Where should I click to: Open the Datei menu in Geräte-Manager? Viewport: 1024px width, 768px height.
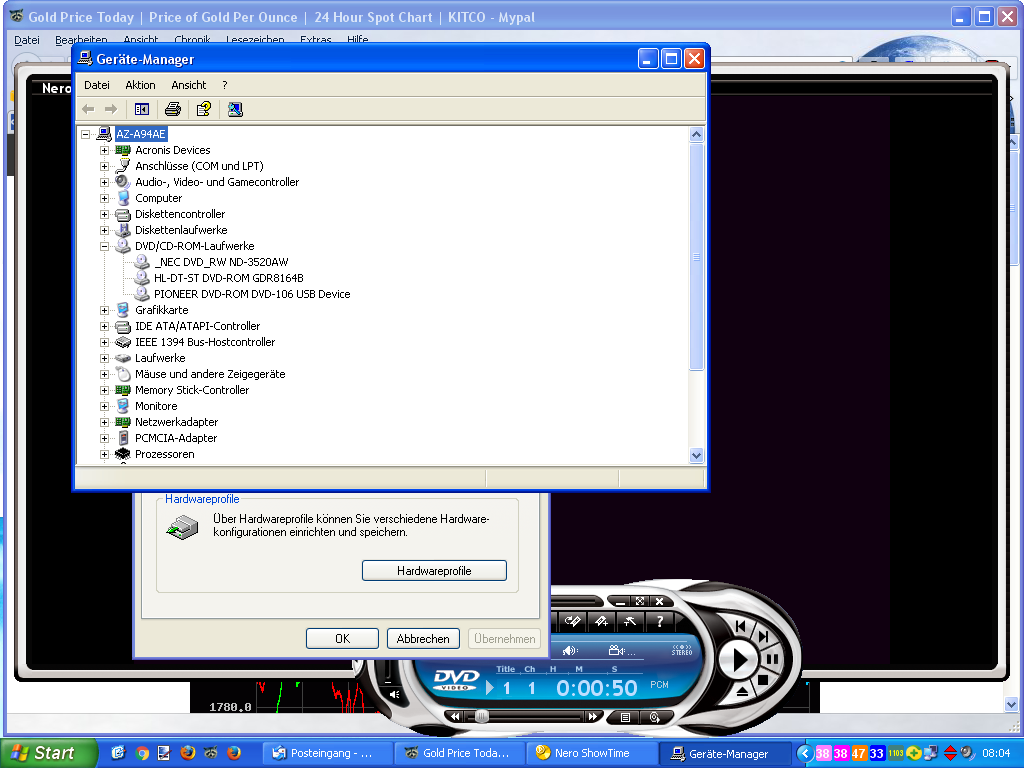[97, 85]
